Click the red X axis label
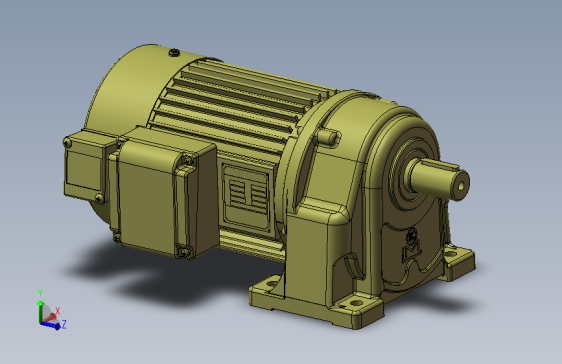Screen dimensions: 562x364 [x=57, y=311]
